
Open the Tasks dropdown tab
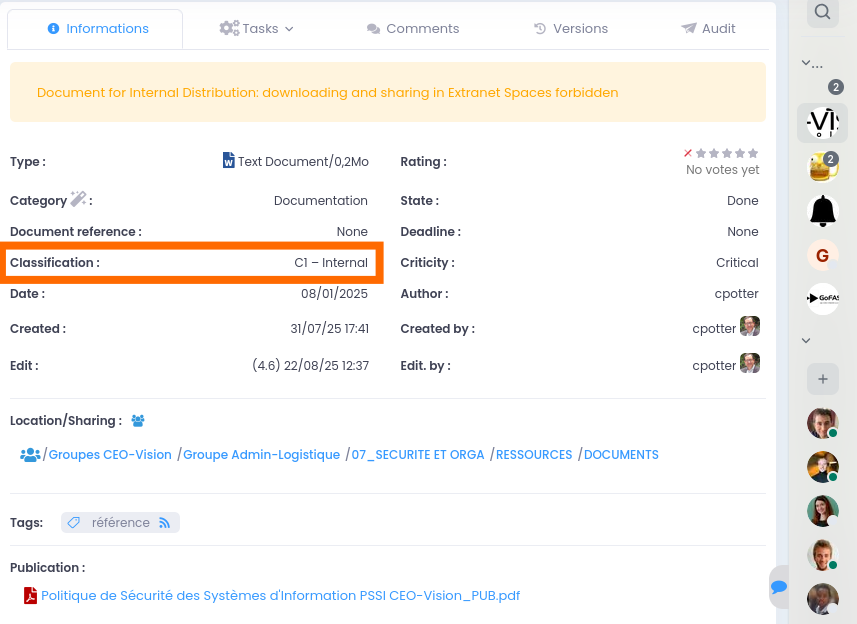(x=256, y=28)
